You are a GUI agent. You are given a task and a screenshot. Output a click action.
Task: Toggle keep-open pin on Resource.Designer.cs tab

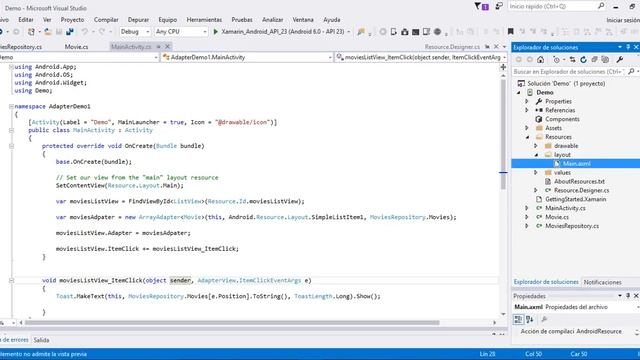[x=487, y=47]
